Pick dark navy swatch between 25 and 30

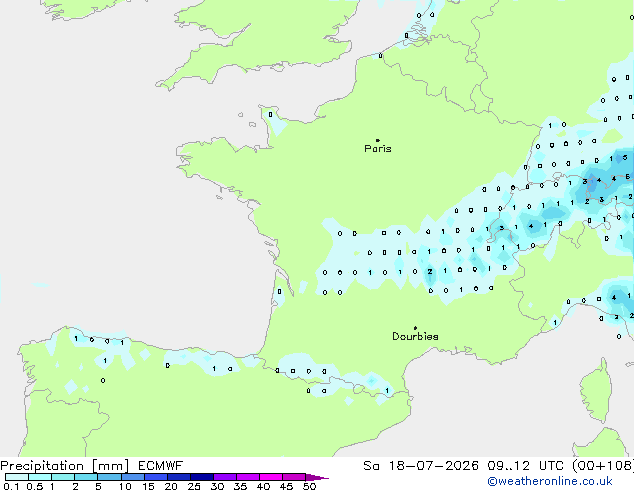pos(201,477)
